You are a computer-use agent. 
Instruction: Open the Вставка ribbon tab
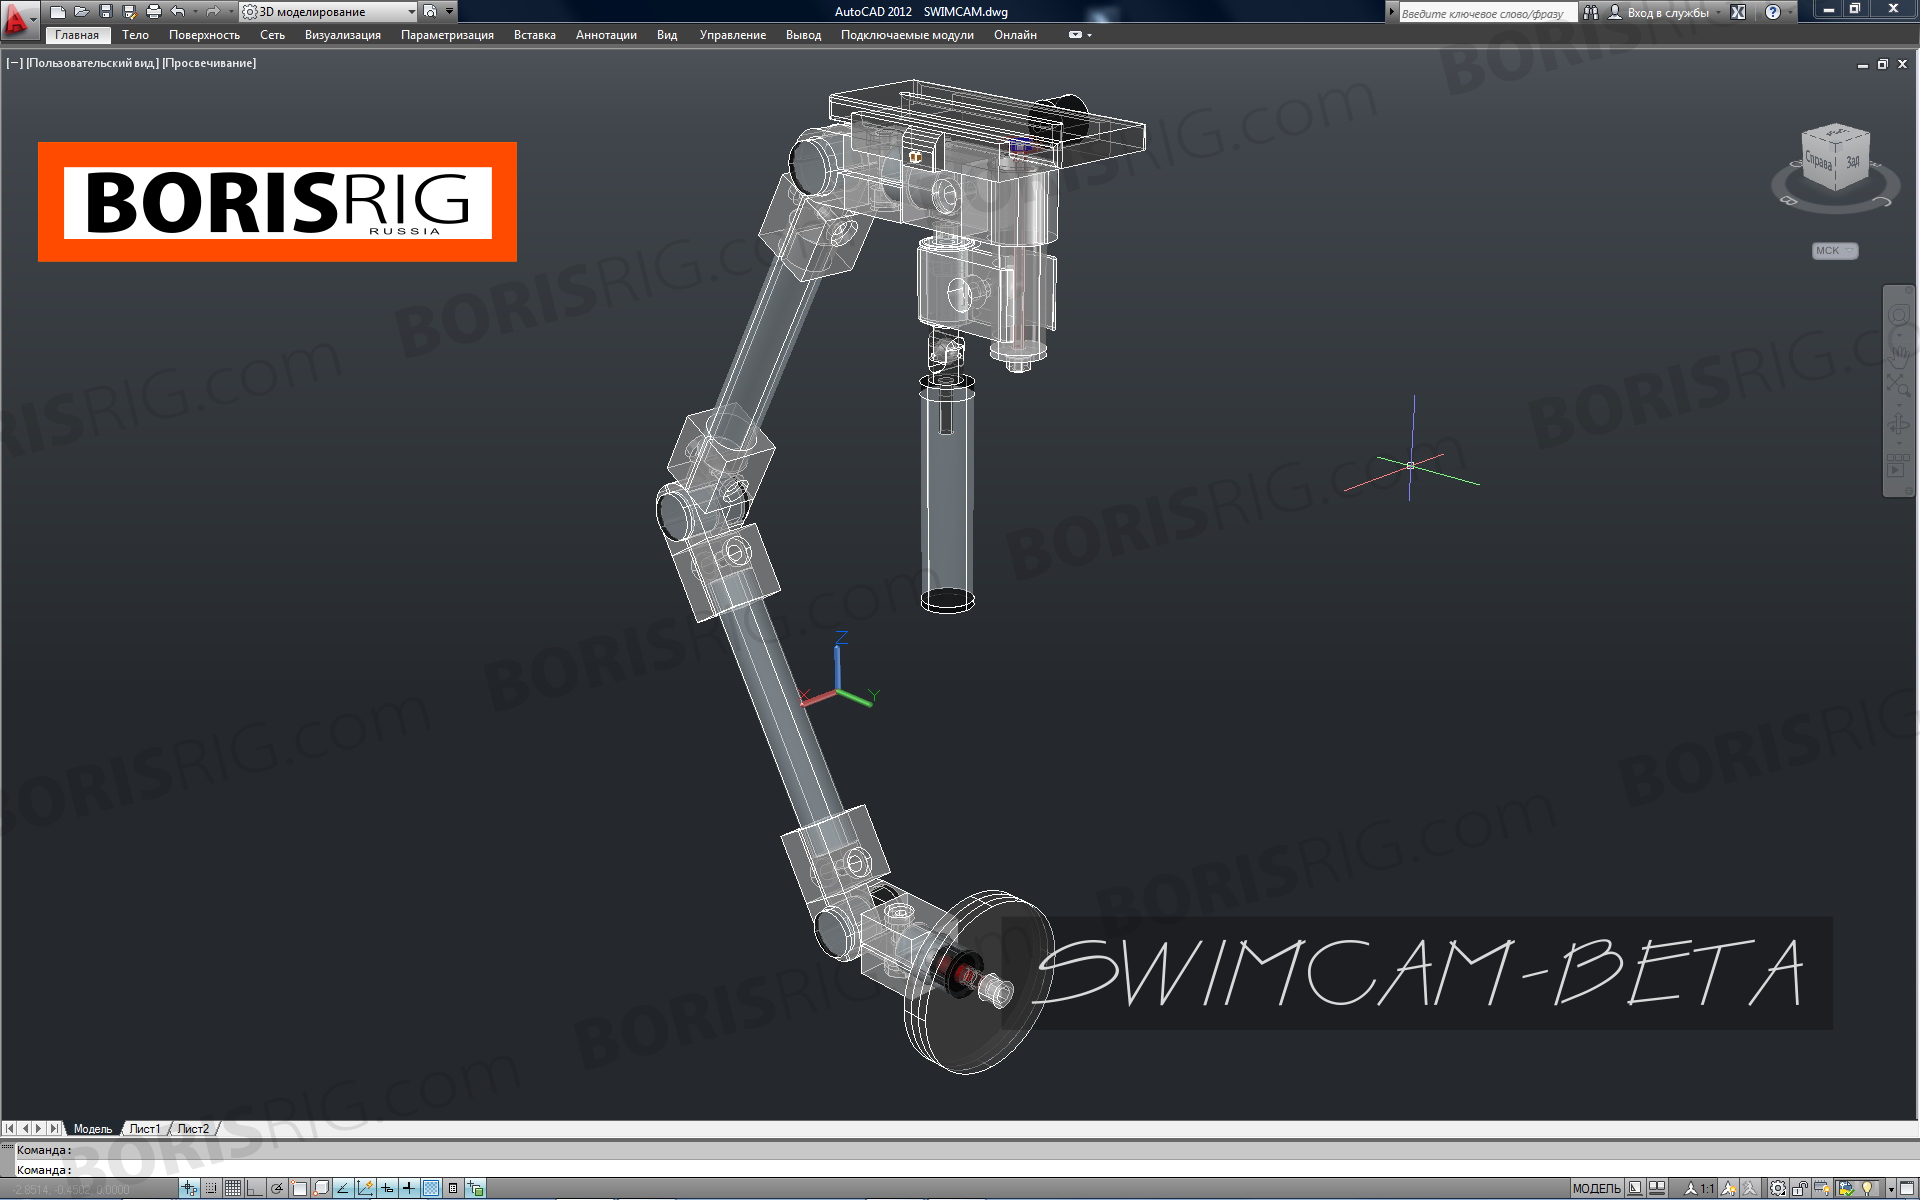[x=535, y=35]
